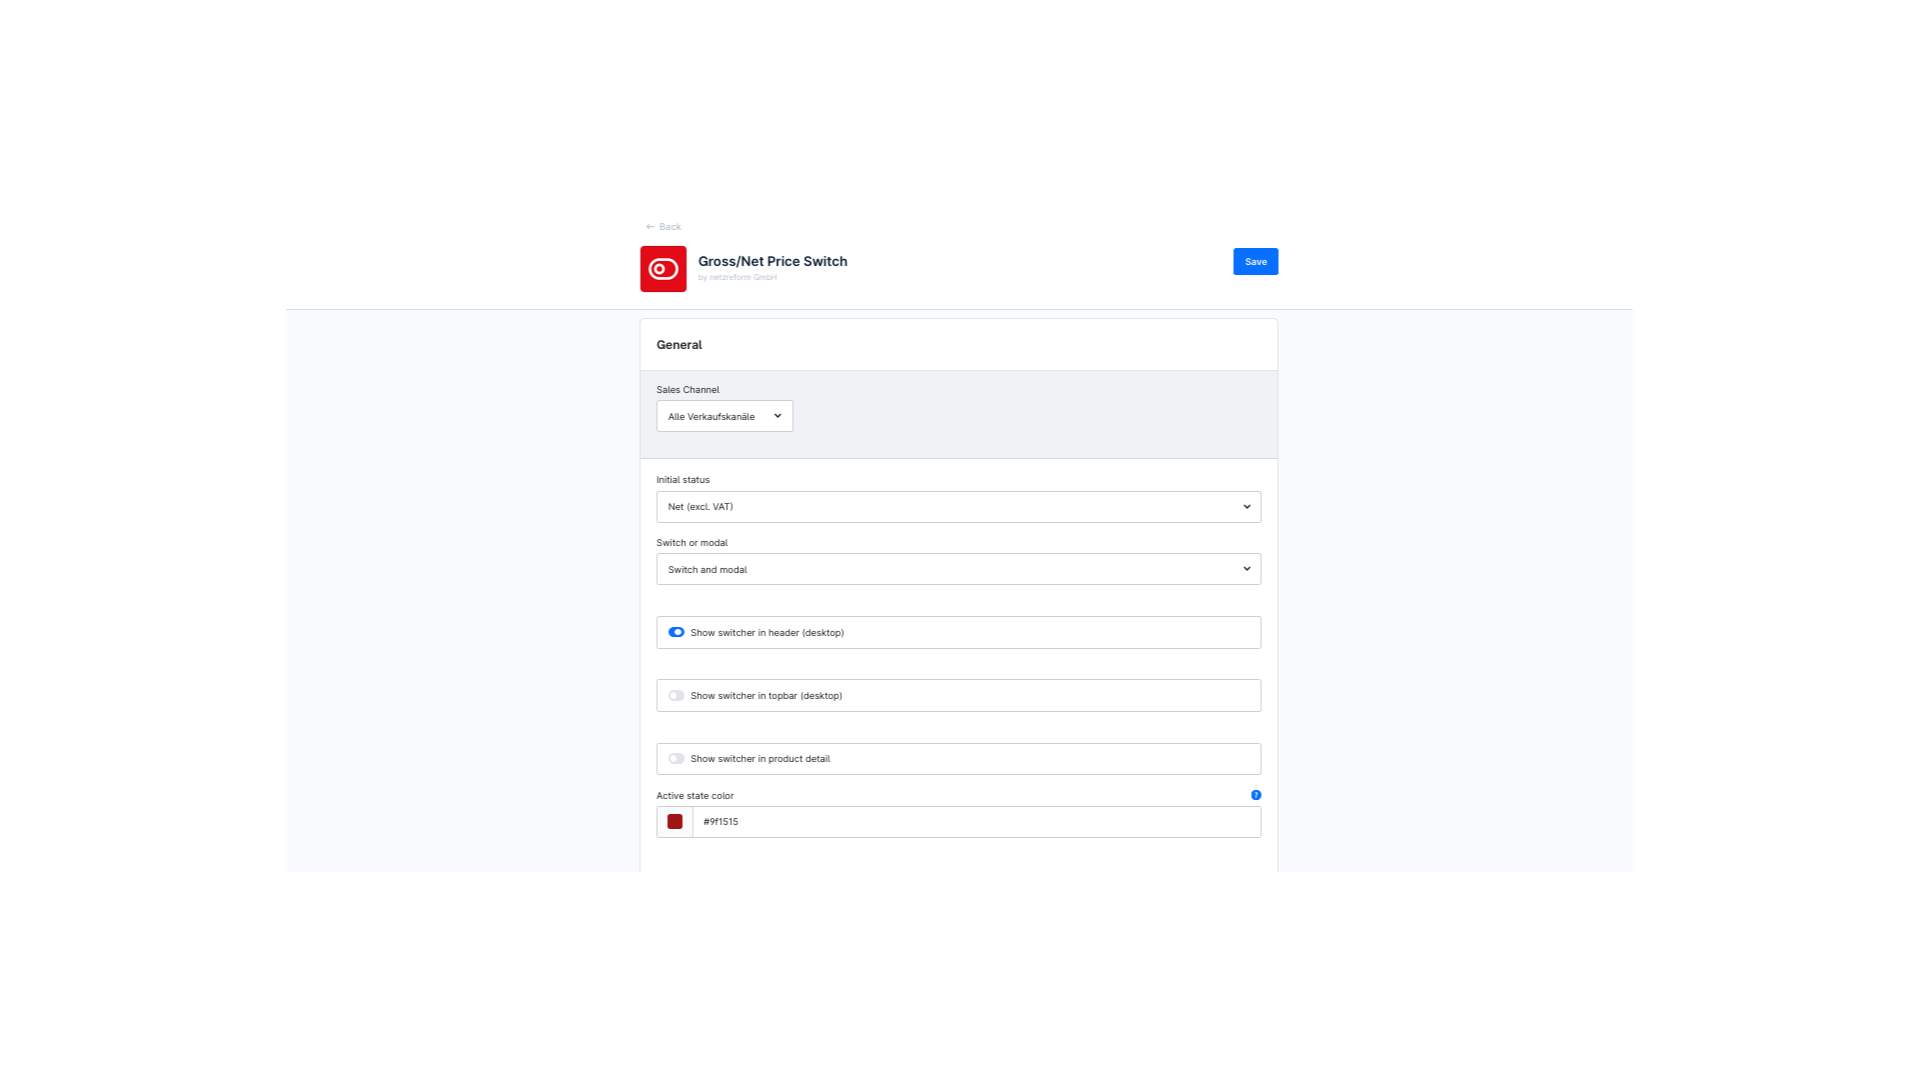Expand the Initial status Net (excl. VAT) dropdown
Screen dimensions: 1920x1080
click(957, 507)
